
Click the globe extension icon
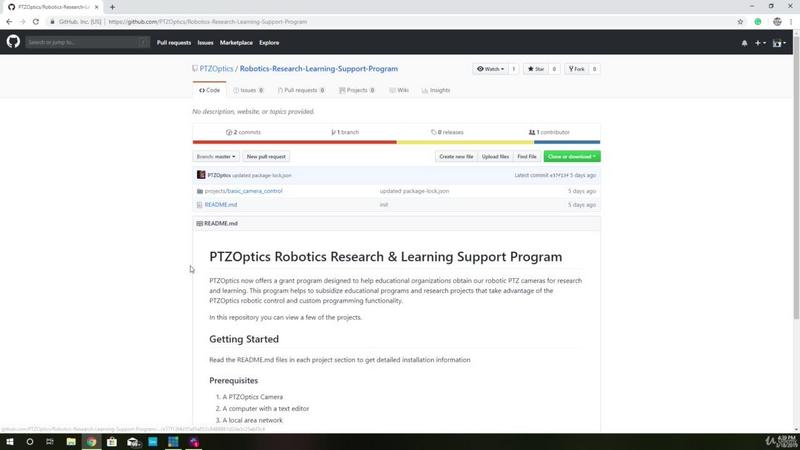point(777,22)
